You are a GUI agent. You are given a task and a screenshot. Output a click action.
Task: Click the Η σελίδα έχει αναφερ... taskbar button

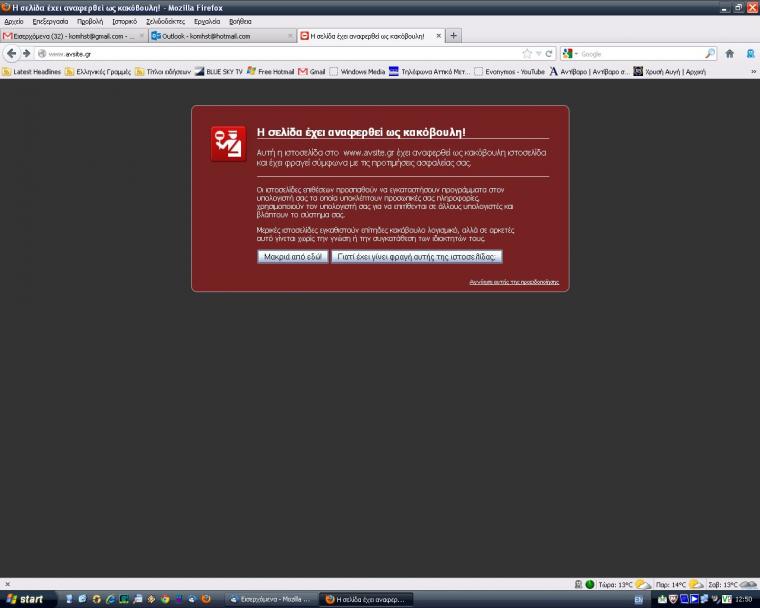point(366,600)
